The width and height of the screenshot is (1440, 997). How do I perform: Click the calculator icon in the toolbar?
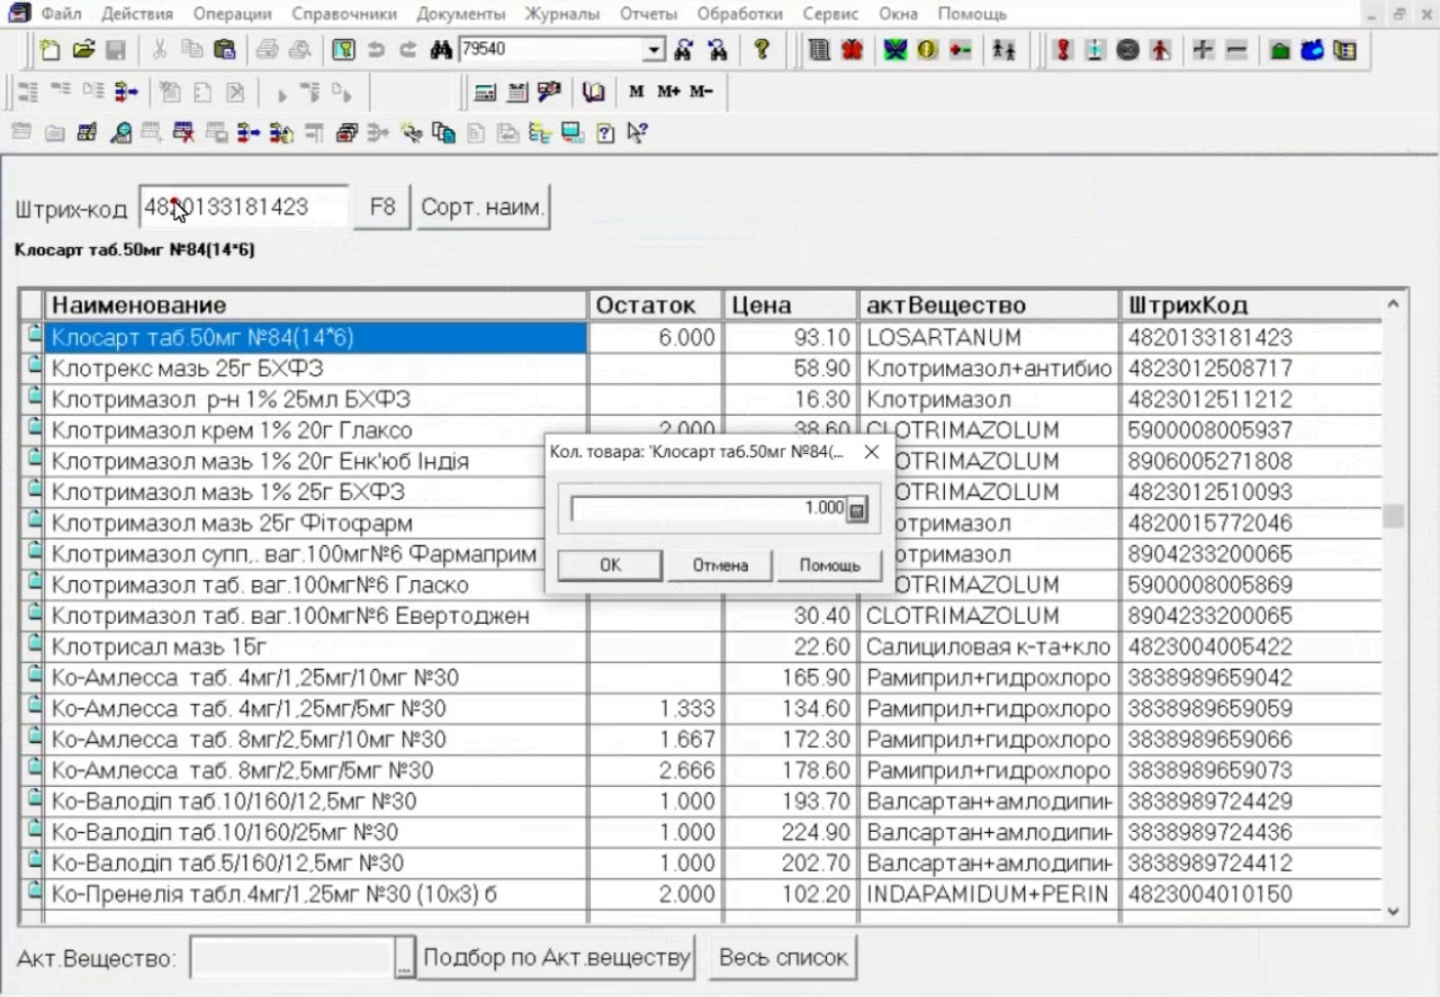485,92
